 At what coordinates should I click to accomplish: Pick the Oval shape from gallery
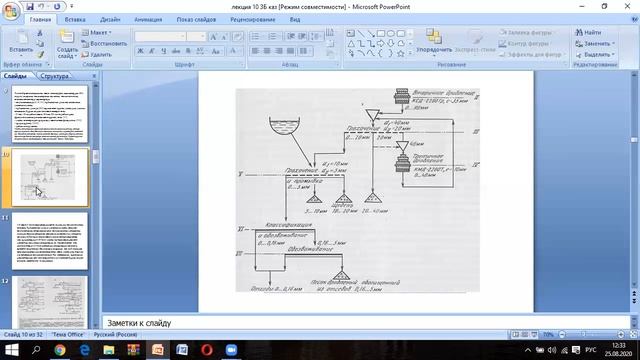coord(391,33)
